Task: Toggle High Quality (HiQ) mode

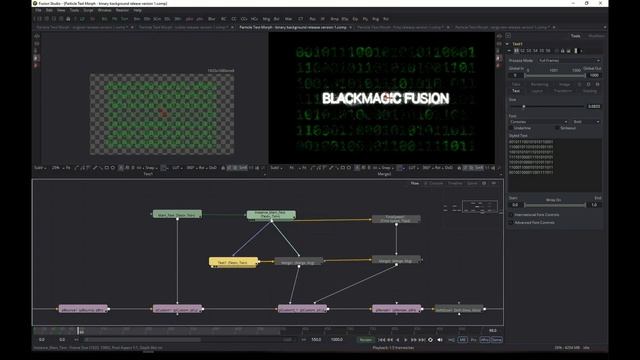Action: point(451,340)
